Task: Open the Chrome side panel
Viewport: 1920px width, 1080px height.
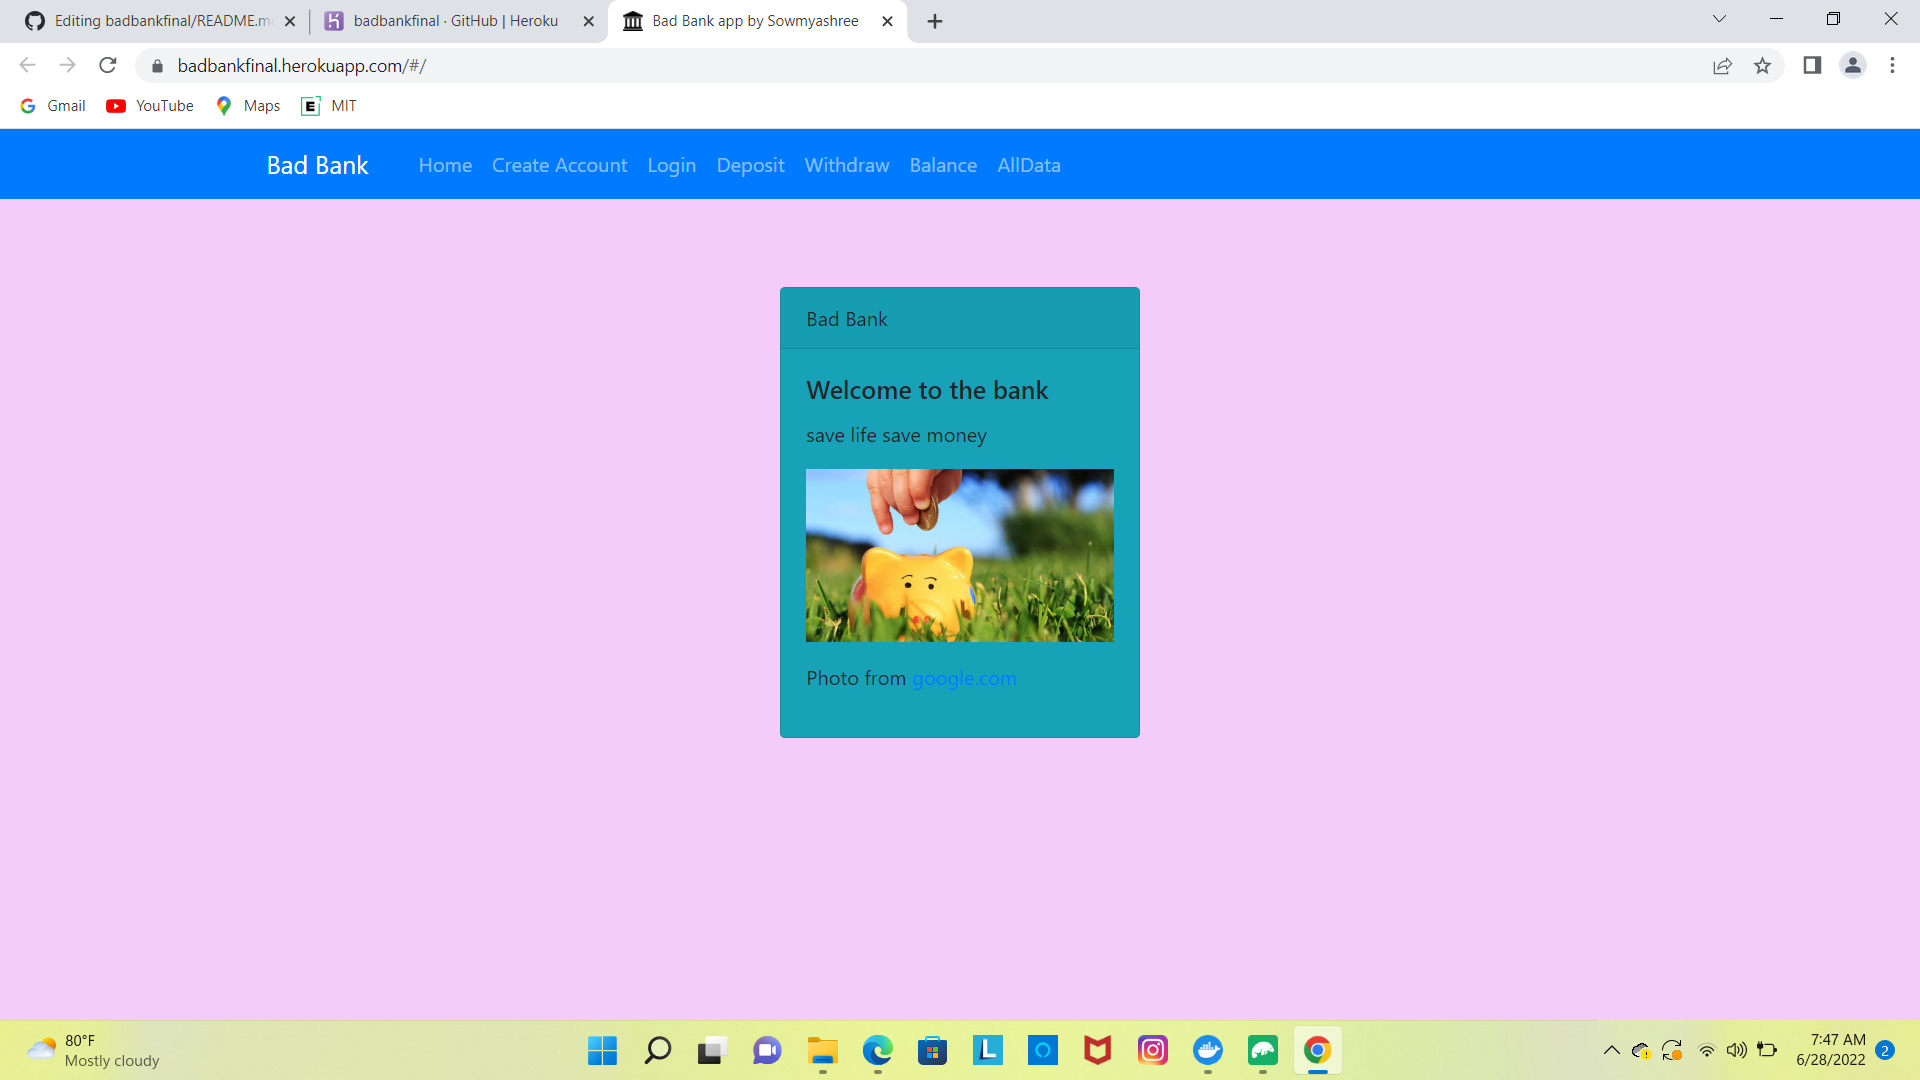Action: point(1812,65)
